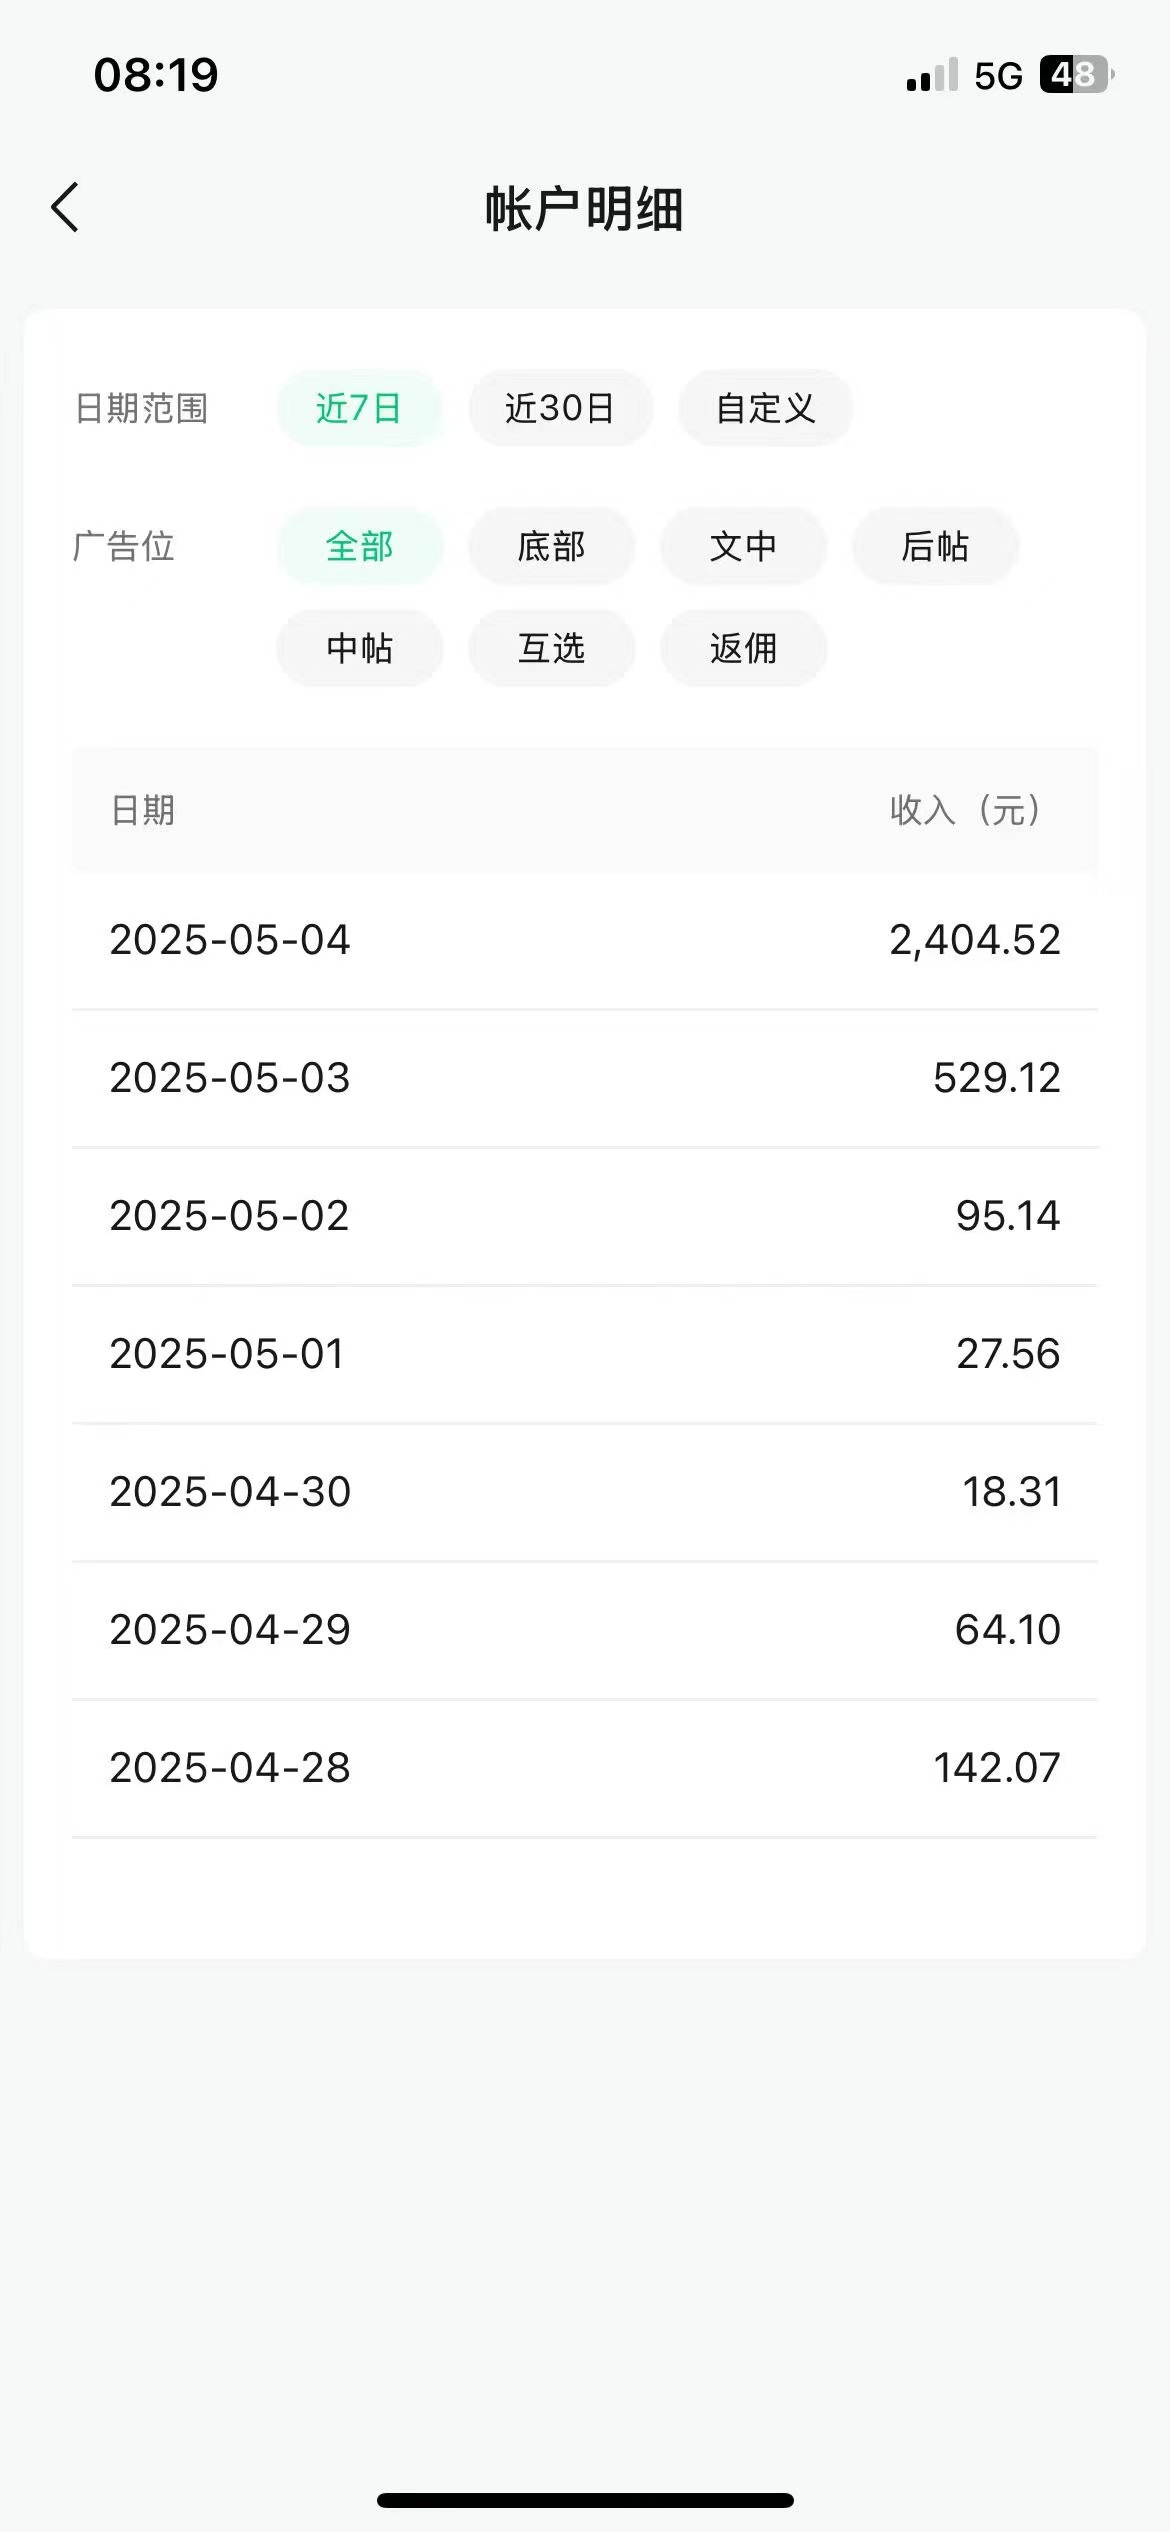1170x2532 pixels.
Task: Select the 全部 ad slot filter
Action: [x=359, y=546]
